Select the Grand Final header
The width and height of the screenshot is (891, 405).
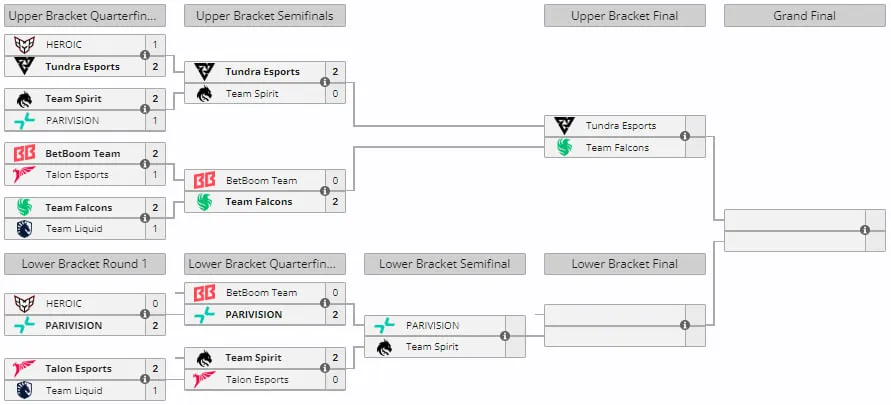click(805, 16)
